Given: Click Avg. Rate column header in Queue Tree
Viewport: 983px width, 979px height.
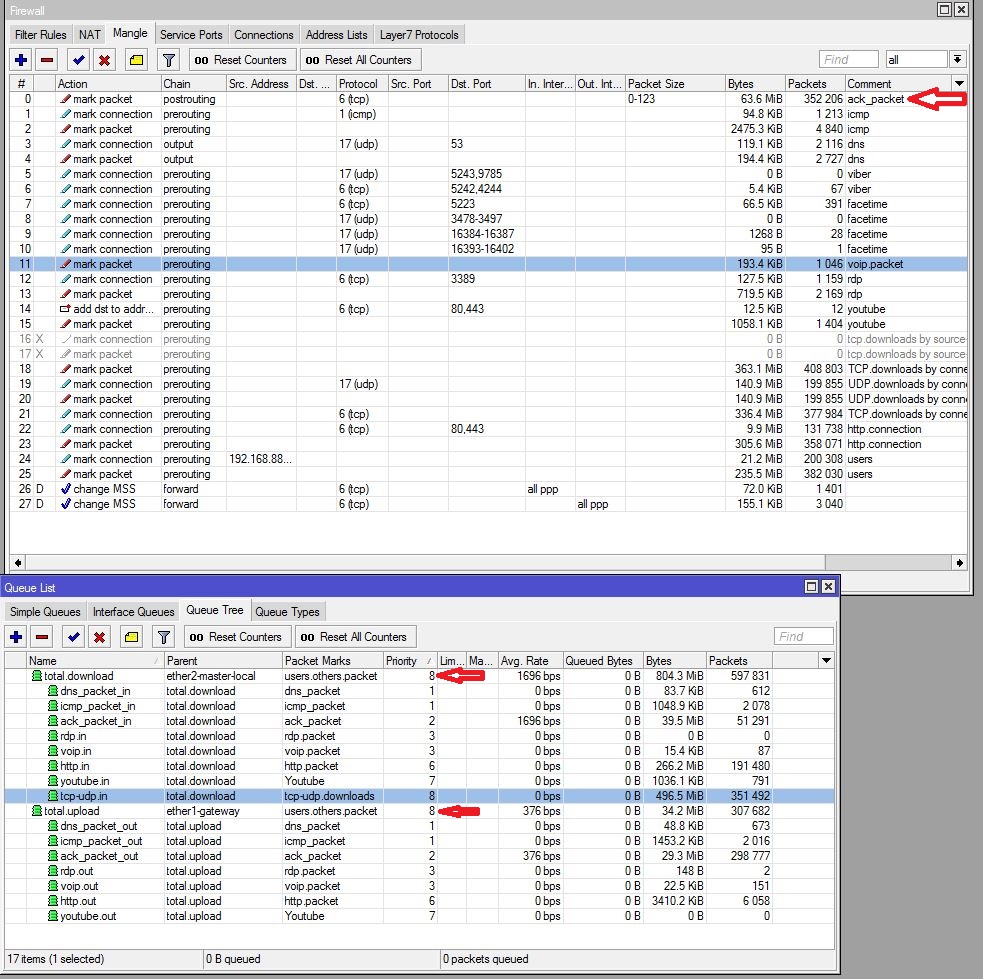Looking at the screenshot, I should click(530, 661).
